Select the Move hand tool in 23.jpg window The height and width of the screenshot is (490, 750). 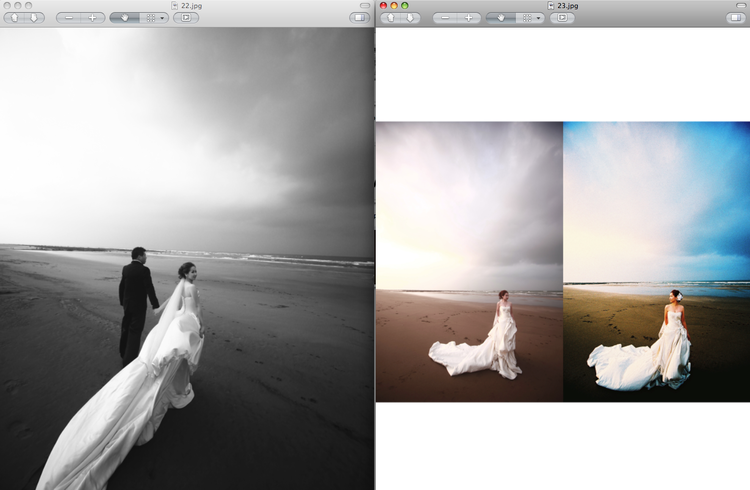pos(501,18)
